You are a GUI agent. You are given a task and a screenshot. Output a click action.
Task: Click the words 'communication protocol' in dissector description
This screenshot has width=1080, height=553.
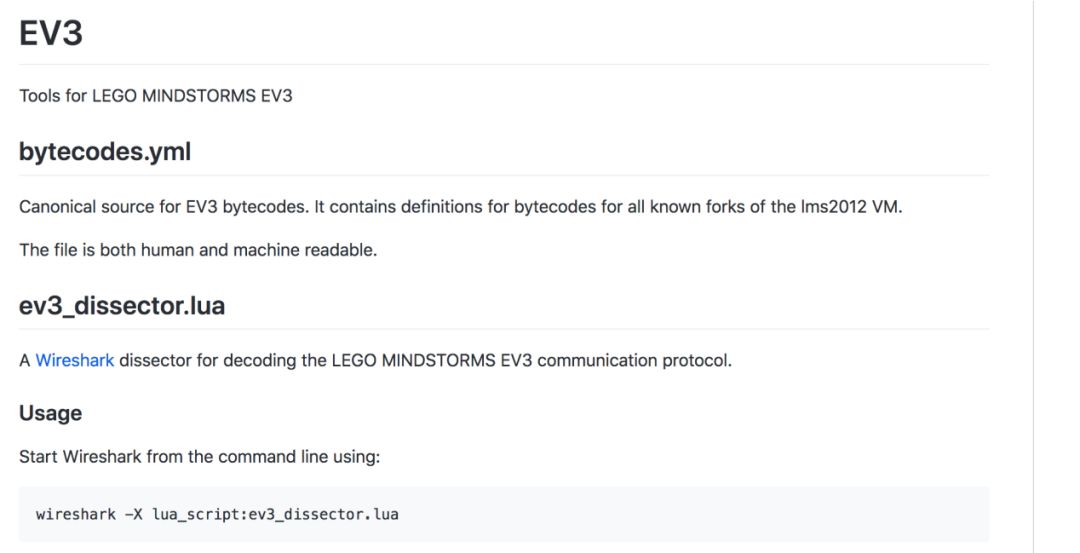point(634,360)
